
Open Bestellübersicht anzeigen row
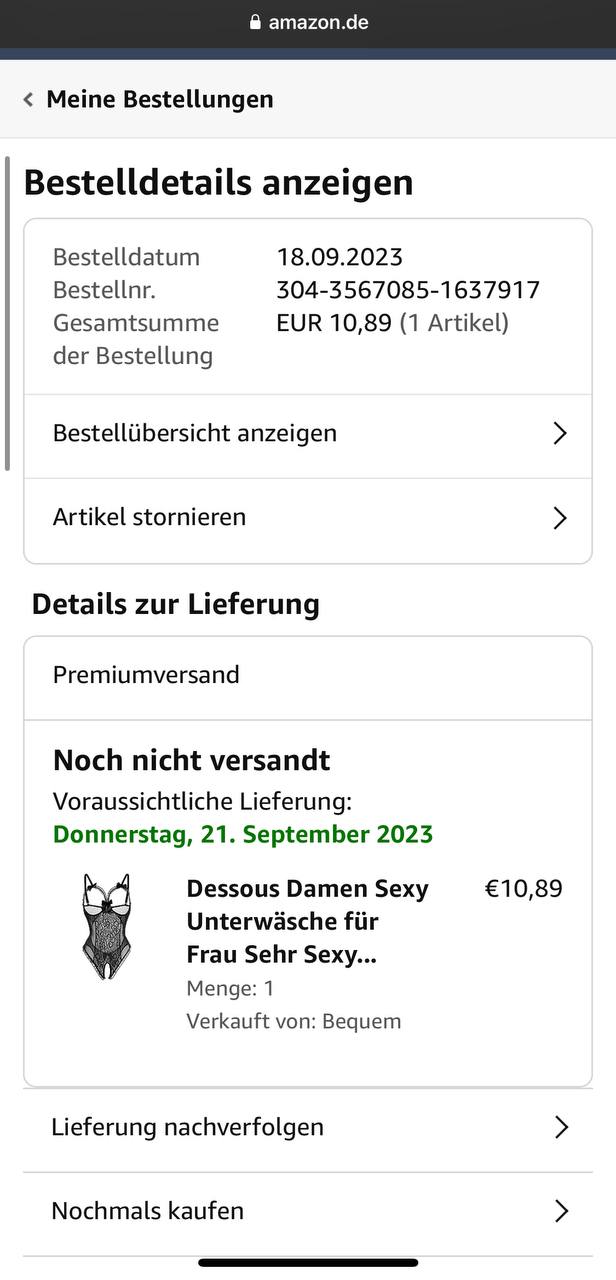tap(195, 433)
